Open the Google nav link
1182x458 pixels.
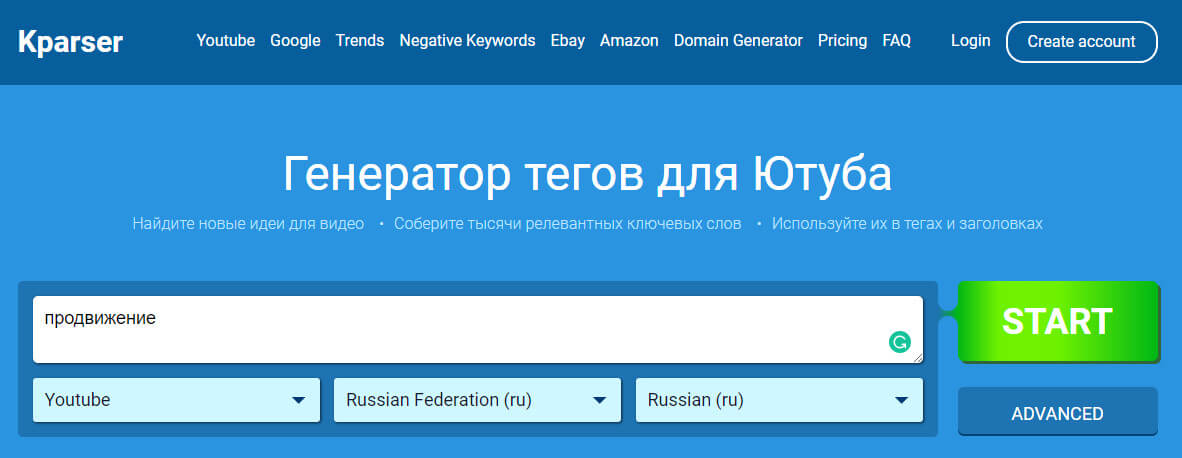[x=296, y=41]
